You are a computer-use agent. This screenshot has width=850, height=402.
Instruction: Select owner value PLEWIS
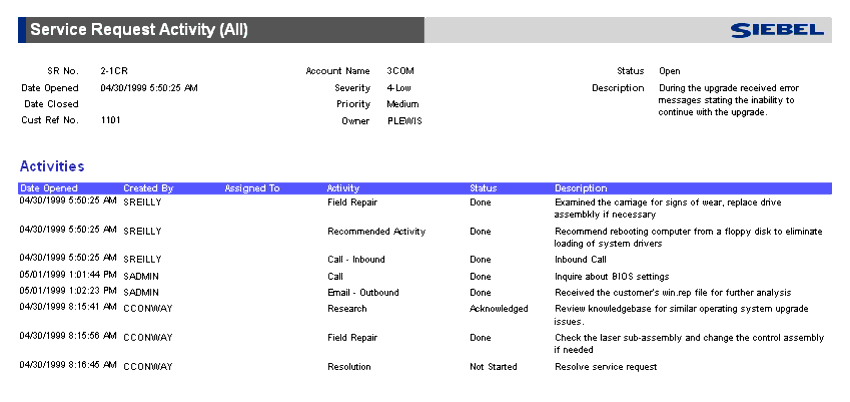click(404, 121)
